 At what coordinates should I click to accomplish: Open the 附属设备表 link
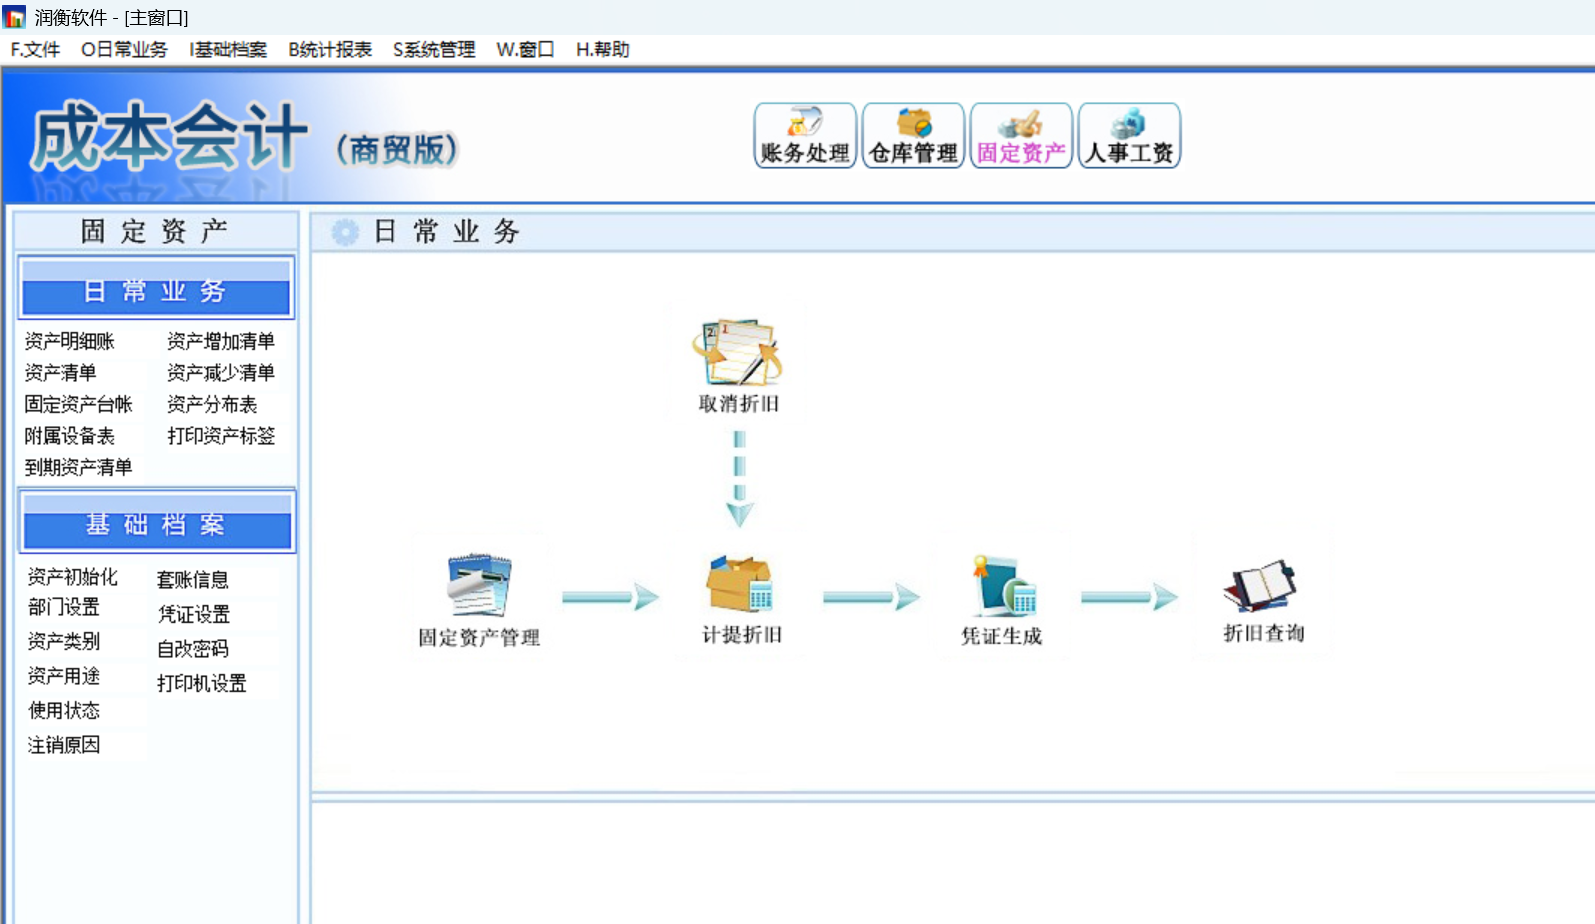tap(70, 436)
